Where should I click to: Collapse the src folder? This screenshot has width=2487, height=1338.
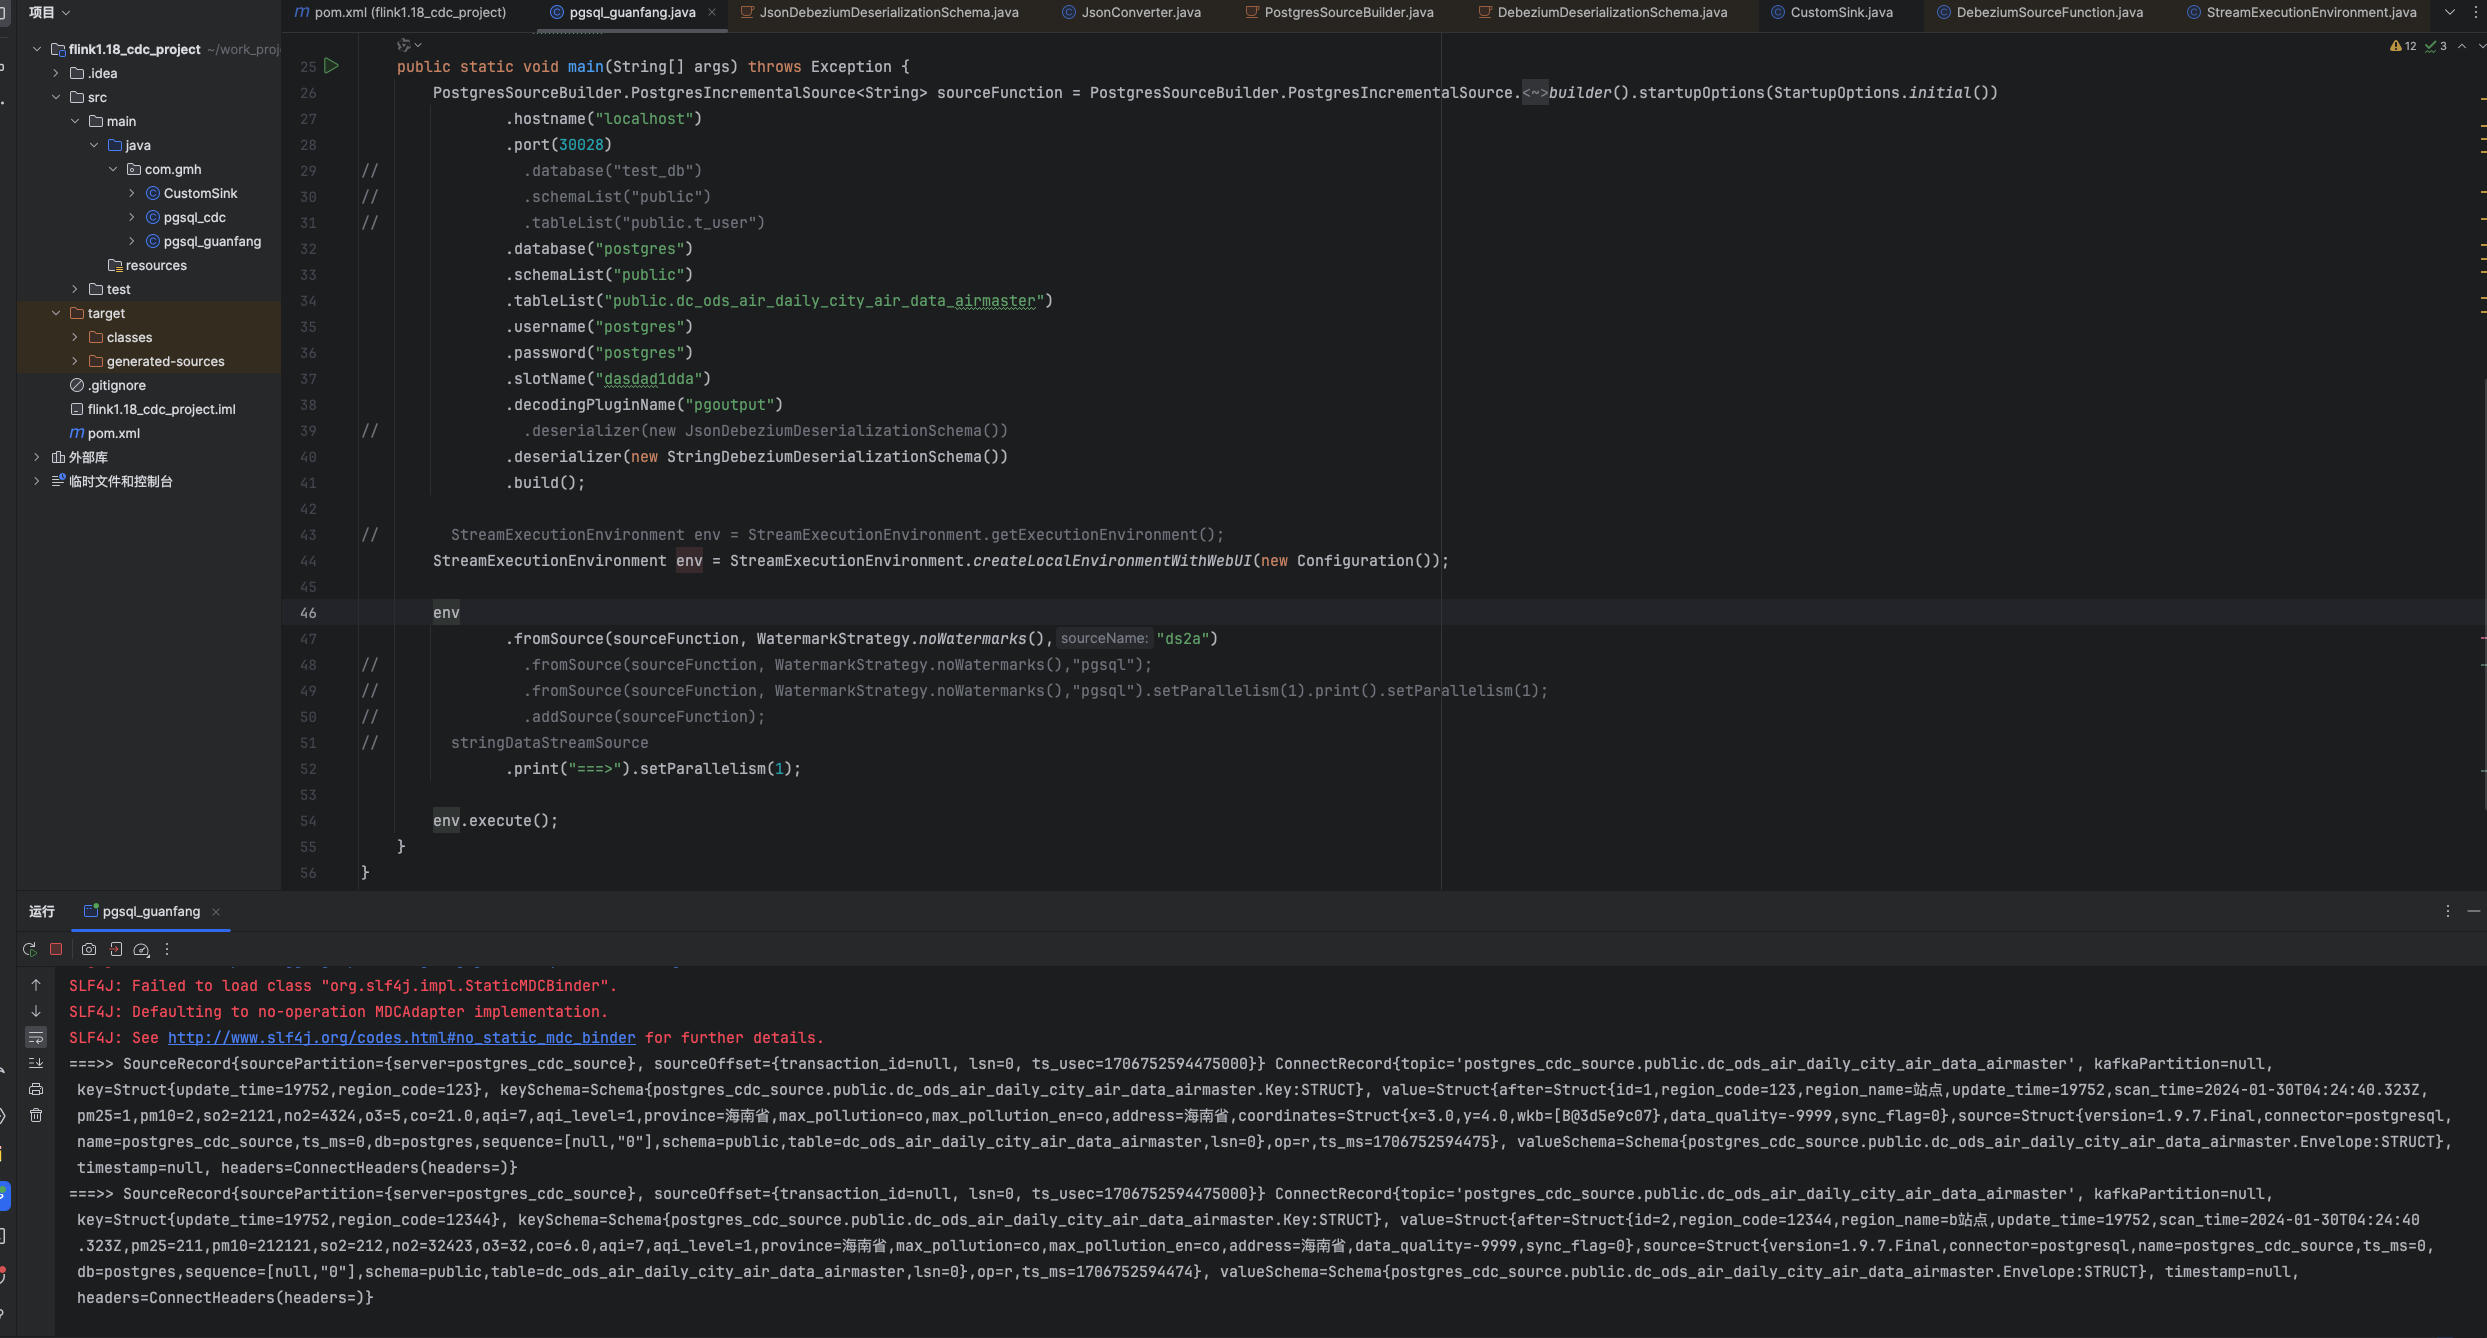pos(56,97)
